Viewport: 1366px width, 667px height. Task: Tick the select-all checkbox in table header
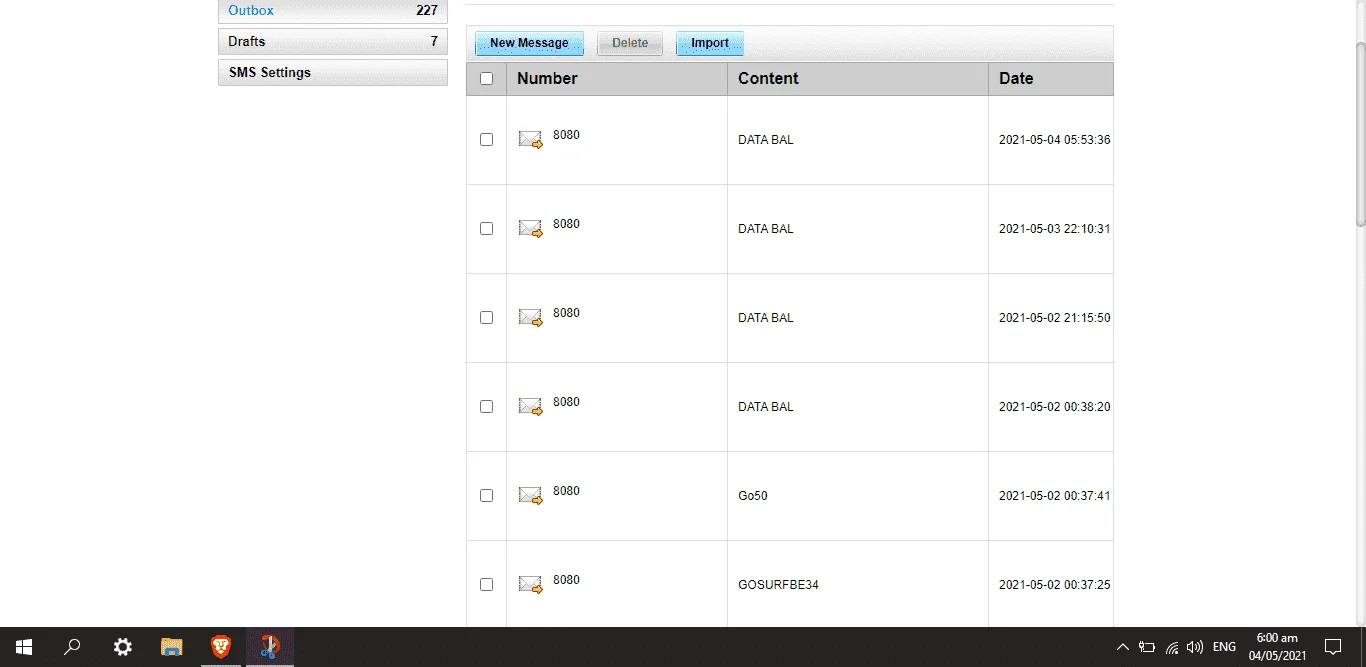click(487, 79)
